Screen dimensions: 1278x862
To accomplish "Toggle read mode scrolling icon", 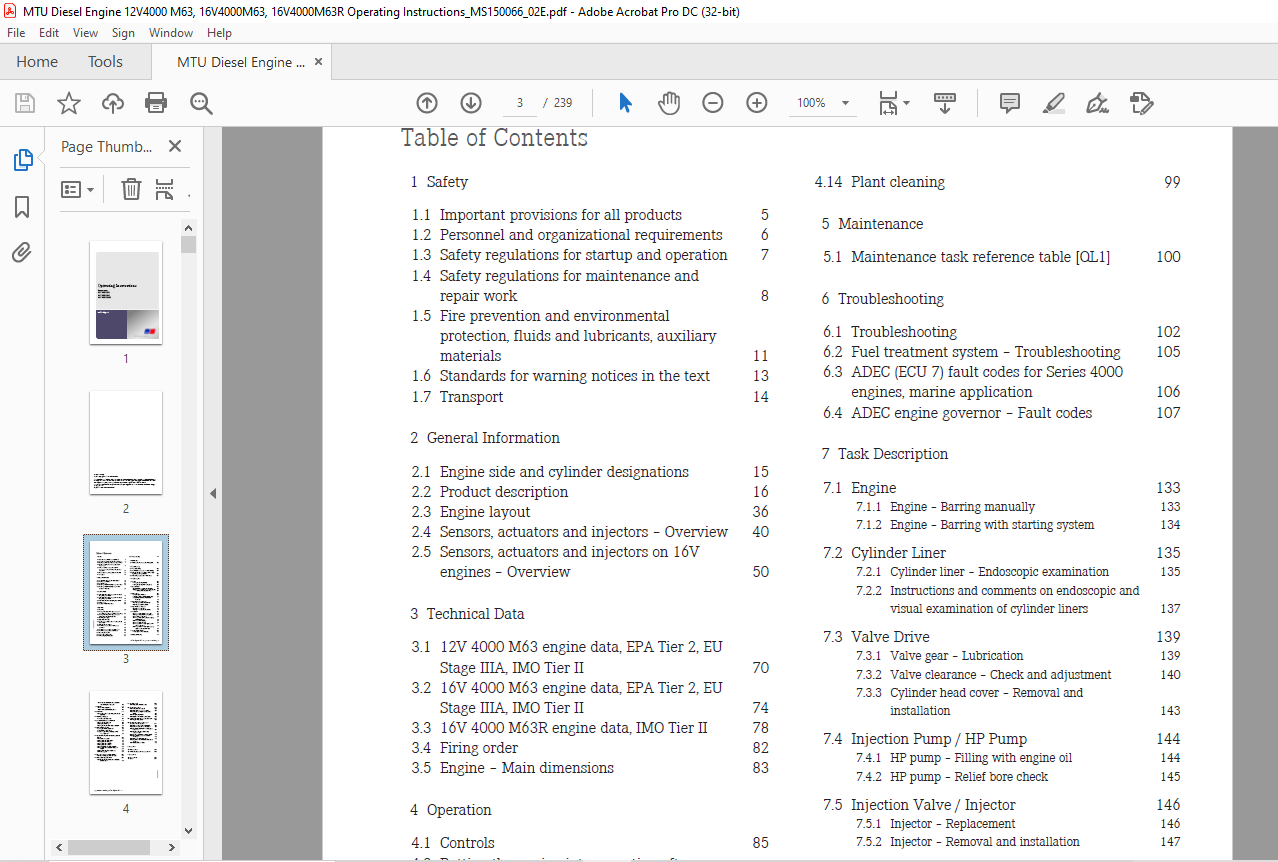I will (x=945, y=103).
